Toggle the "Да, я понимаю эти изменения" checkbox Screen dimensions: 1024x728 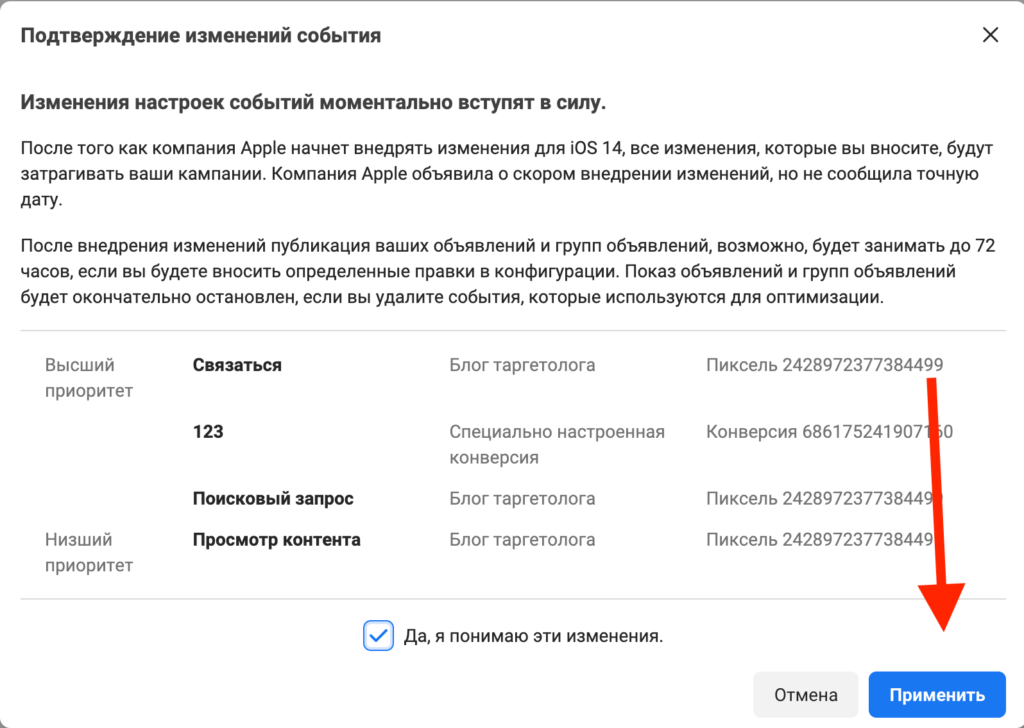click(x=378, y=635)
